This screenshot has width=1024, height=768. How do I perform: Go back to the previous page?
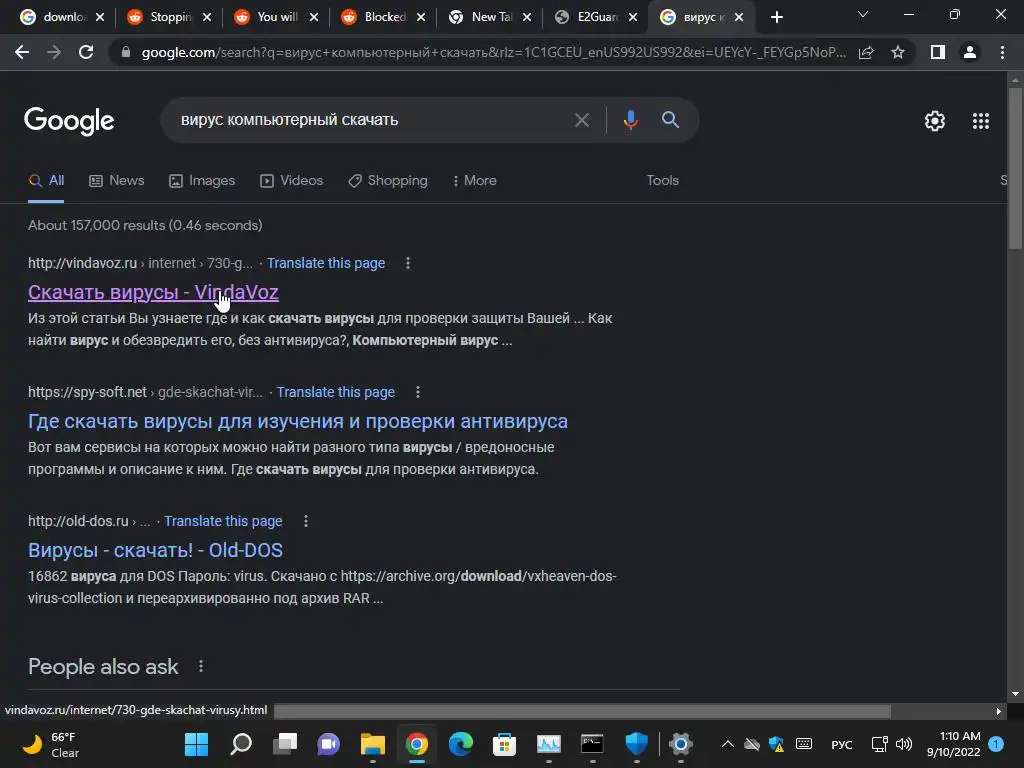(x=22, y=52)
